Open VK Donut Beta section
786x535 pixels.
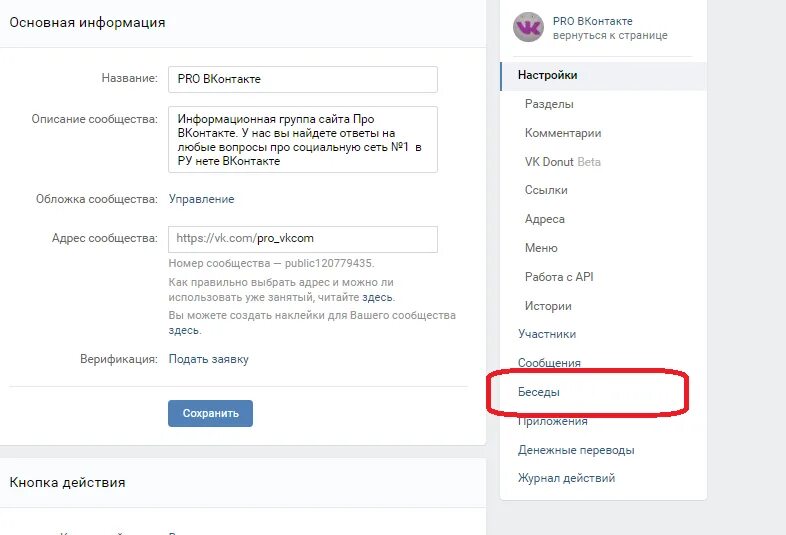[x=562, y=162]
